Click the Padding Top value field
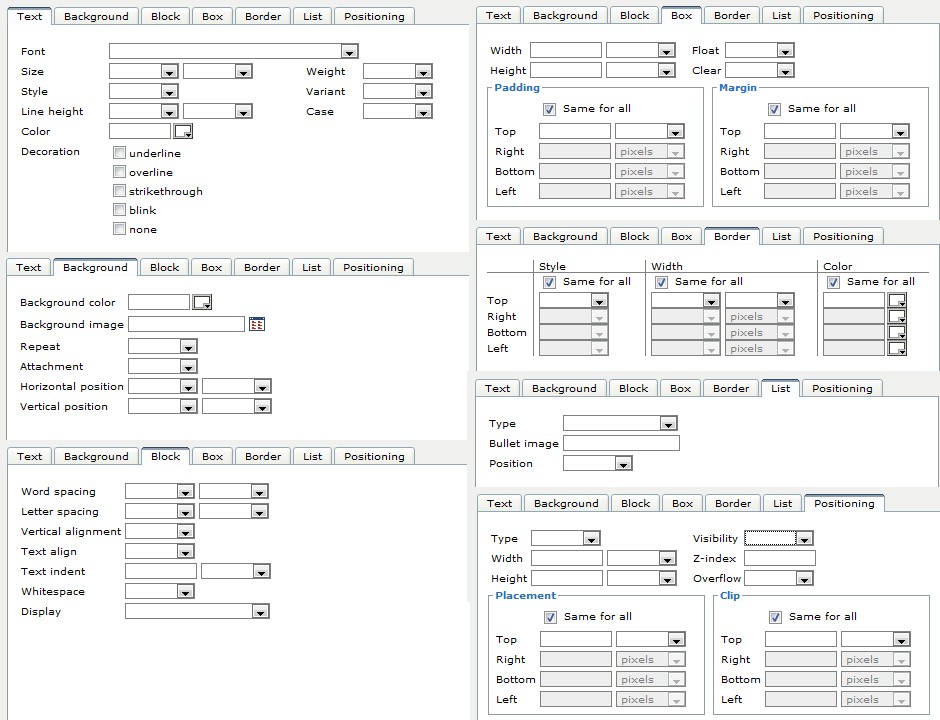 click(x=575, y=131)
